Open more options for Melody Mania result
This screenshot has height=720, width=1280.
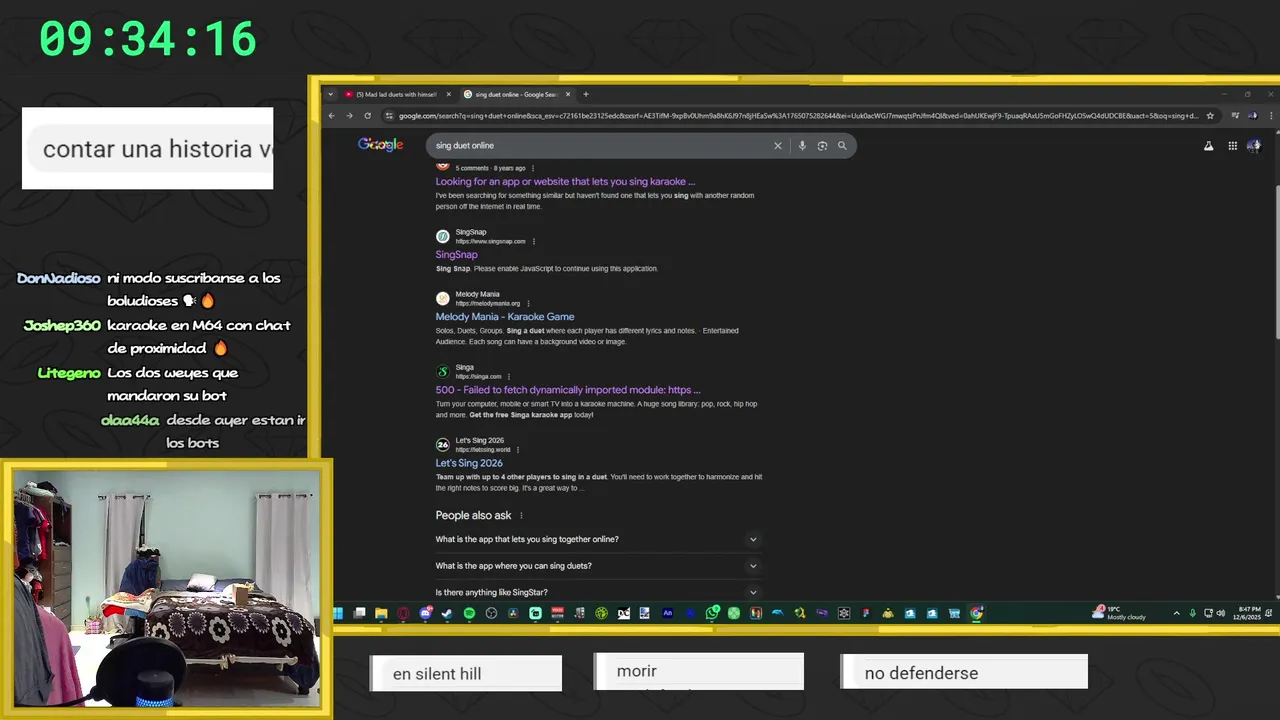coord(528,303)
